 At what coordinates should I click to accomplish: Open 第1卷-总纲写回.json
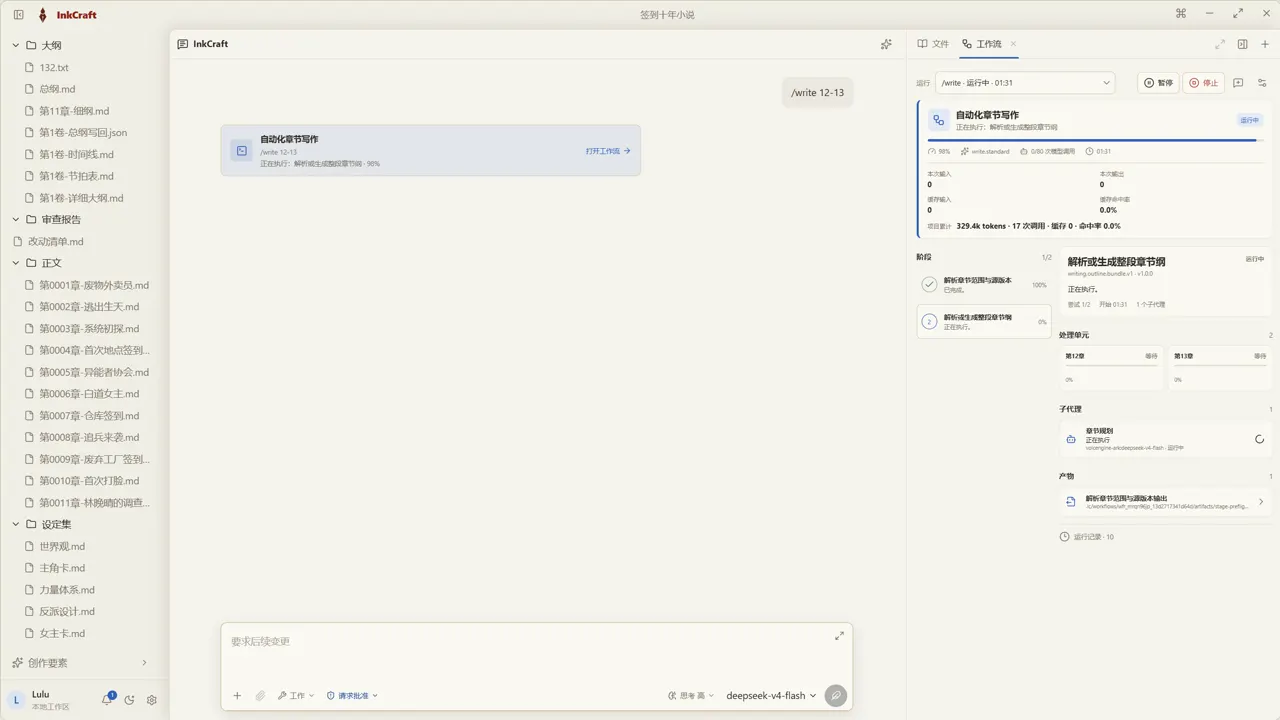coord(83,132)
